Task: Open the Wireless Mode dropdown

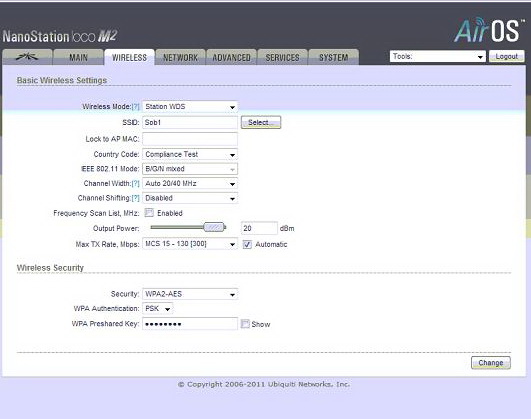Action: [x=190, y=107]
